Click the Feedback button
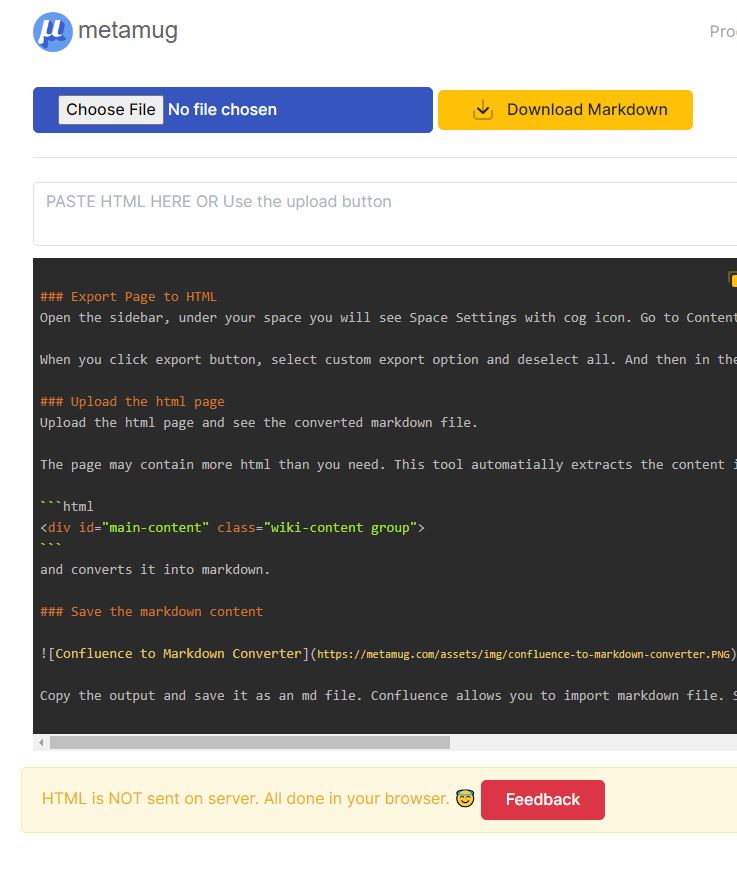The height and width of the screenshot is (895, 737). pyautogui.click(x=542, y=800)
